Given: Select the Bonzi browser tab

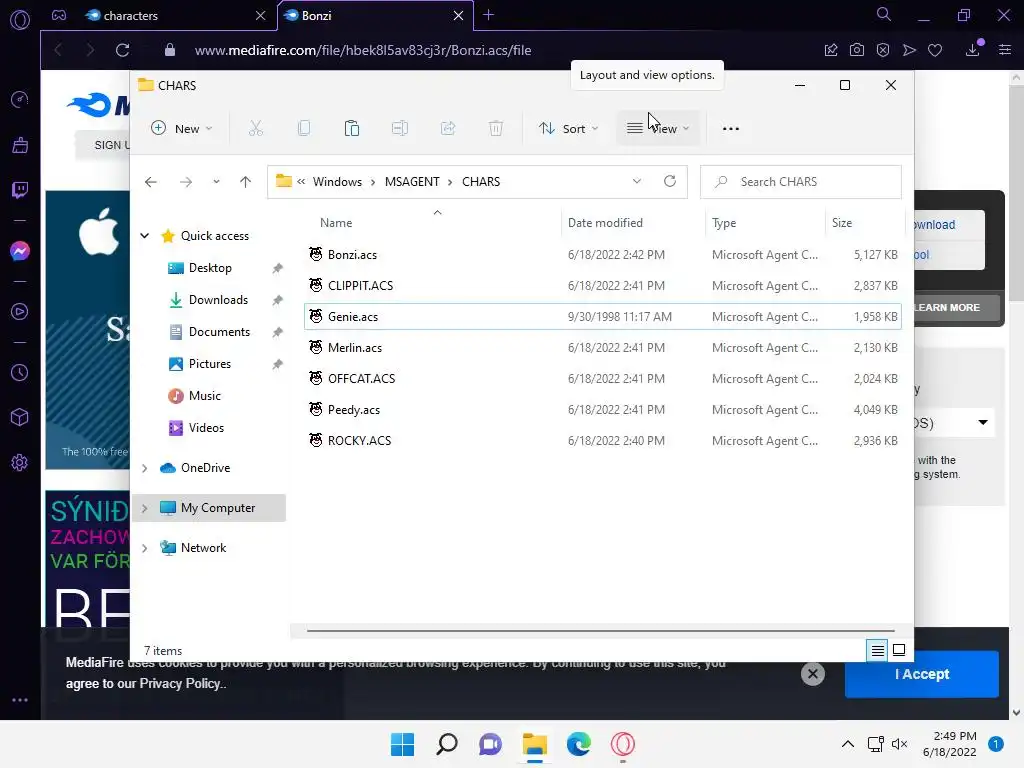Looking at the screenshot, I should (374, 16).
